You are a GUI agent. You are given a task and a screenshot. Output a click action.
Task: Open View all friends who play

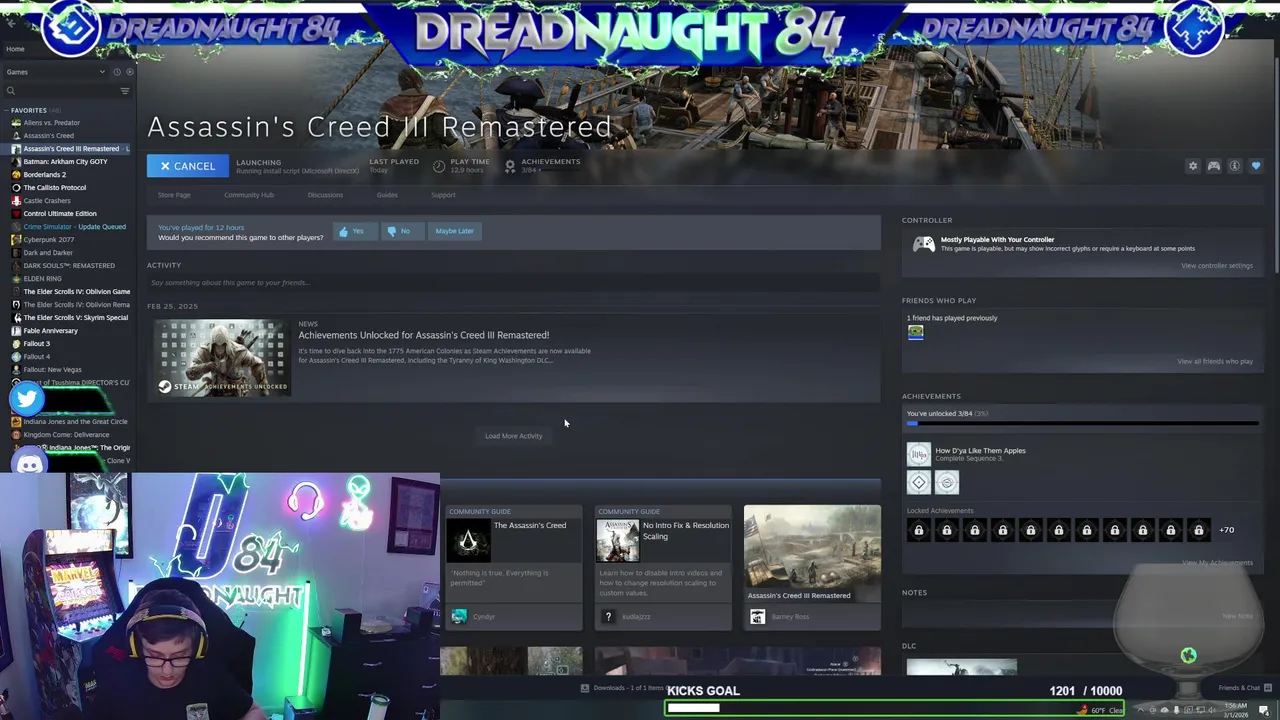coord(1214,362)
